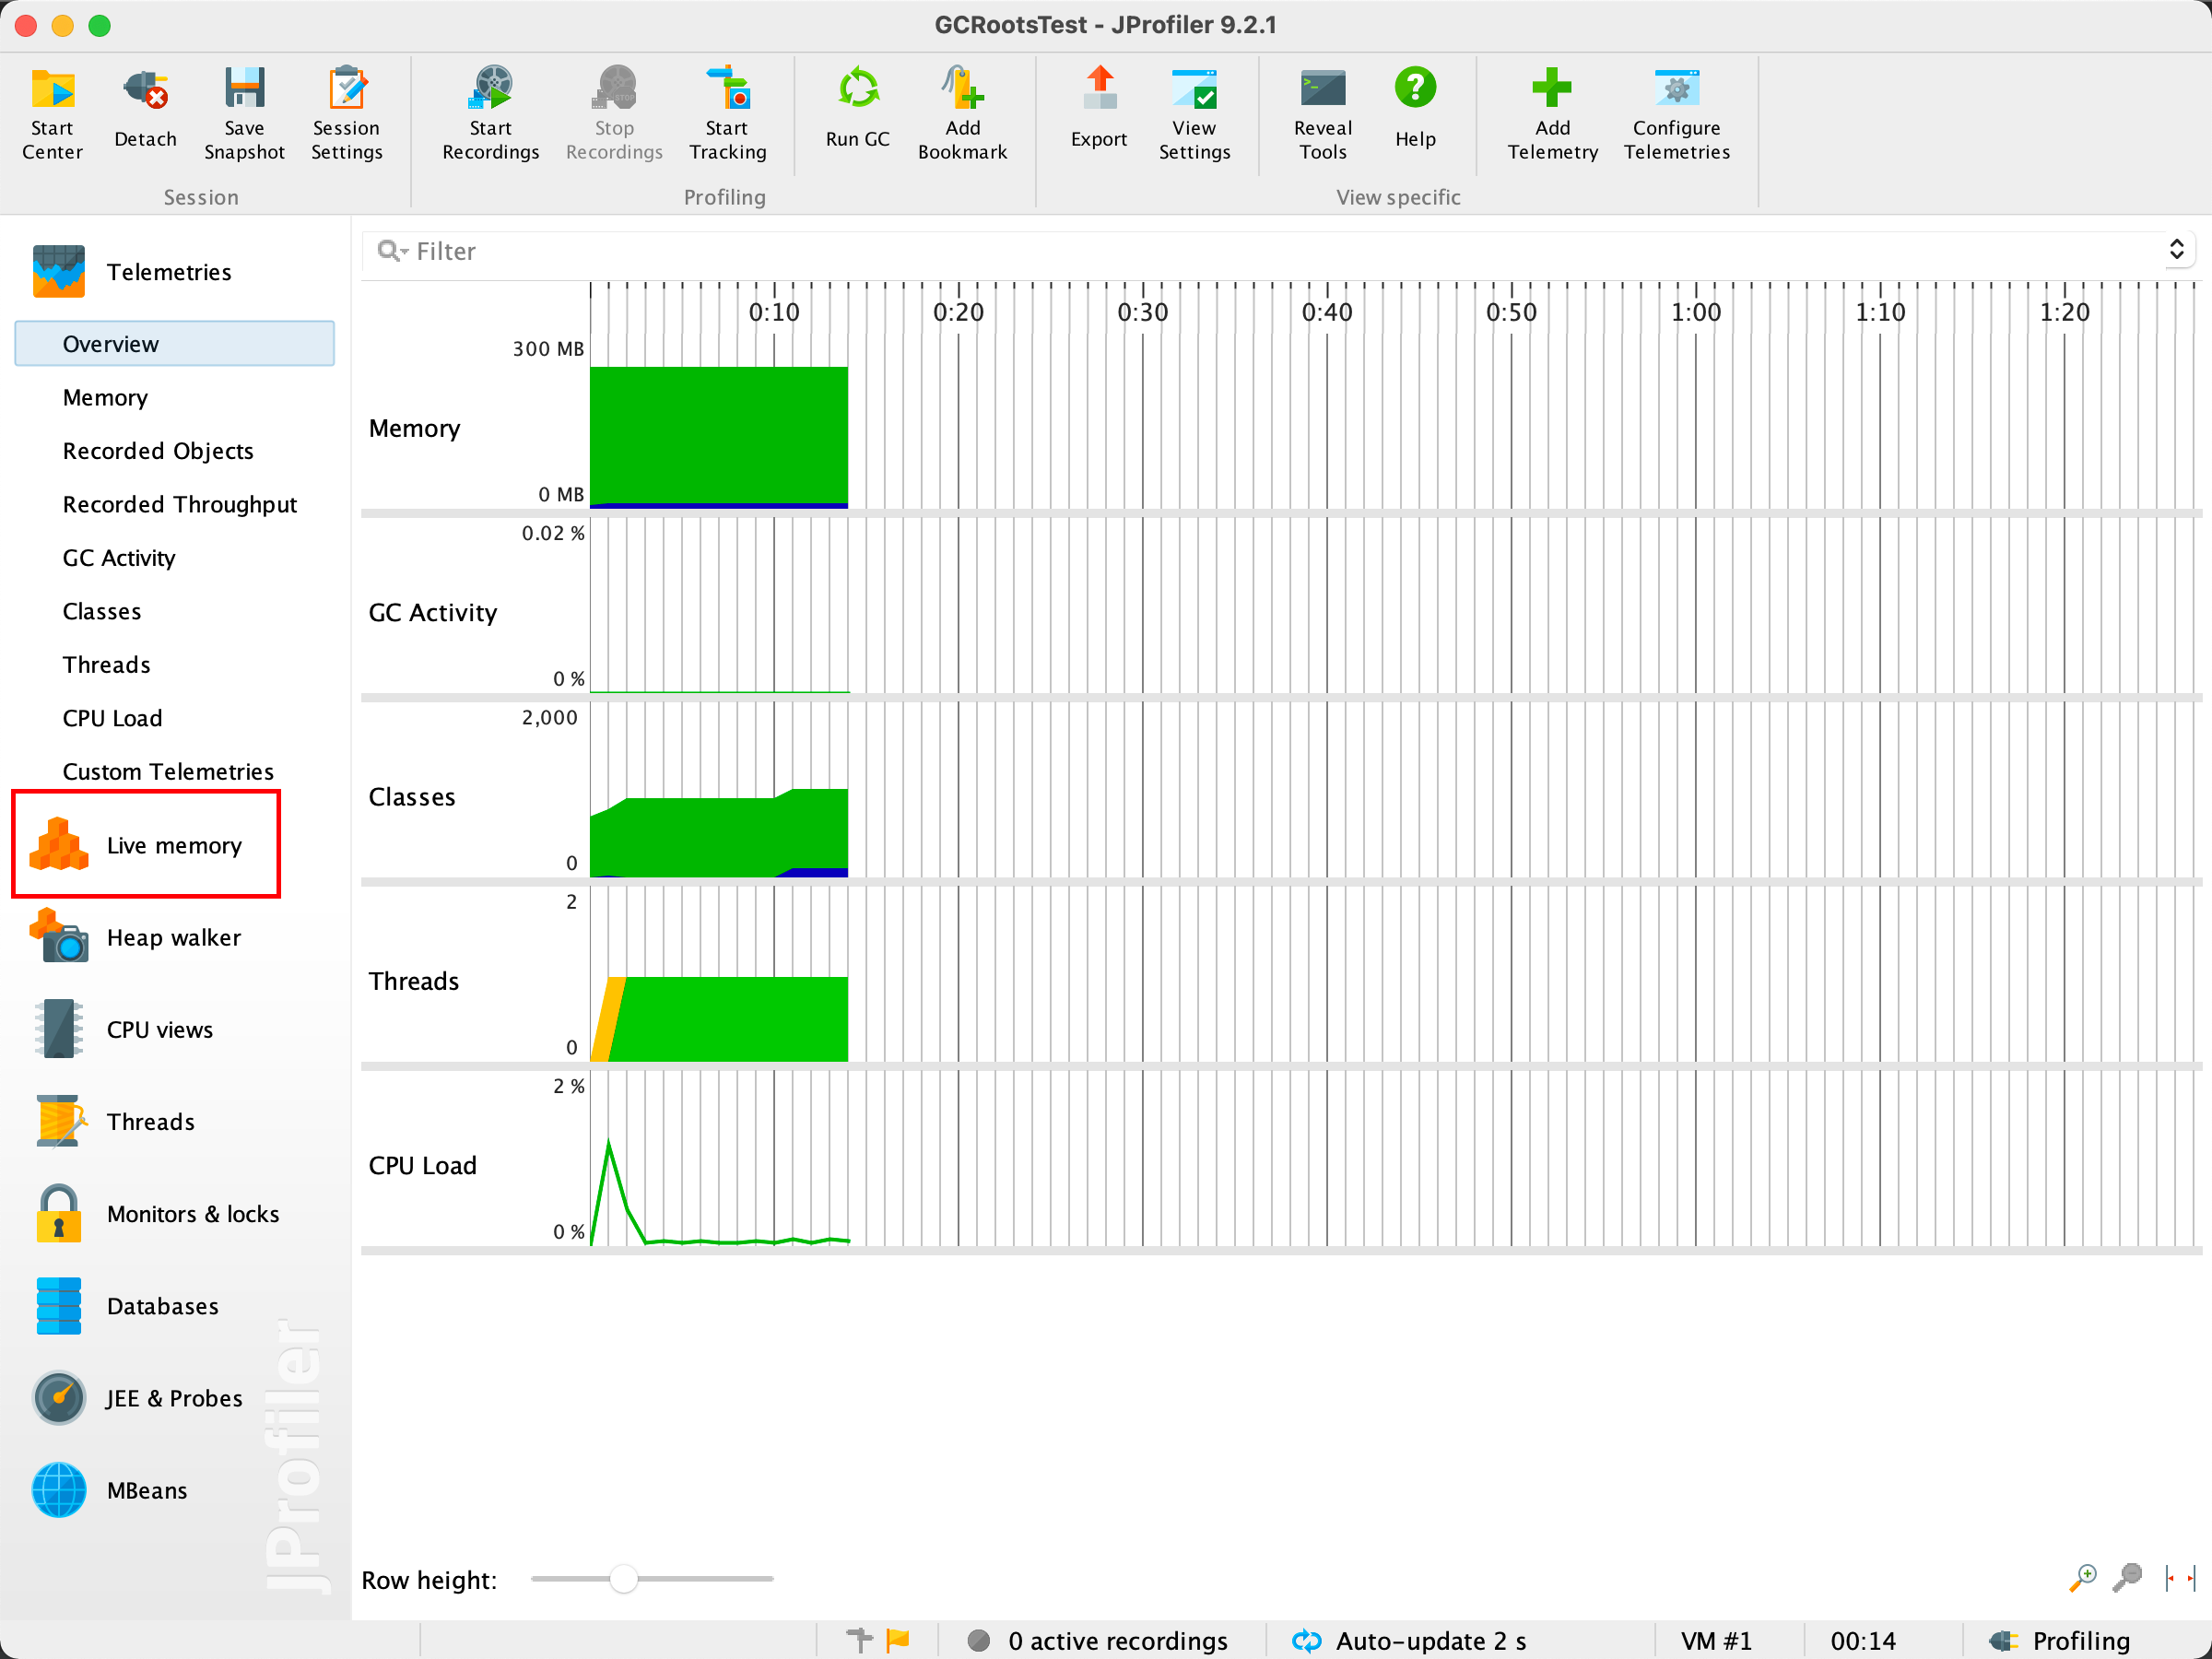Click the VM #1 status entry
2212x1659 pixels.
click(1716, 1640)
